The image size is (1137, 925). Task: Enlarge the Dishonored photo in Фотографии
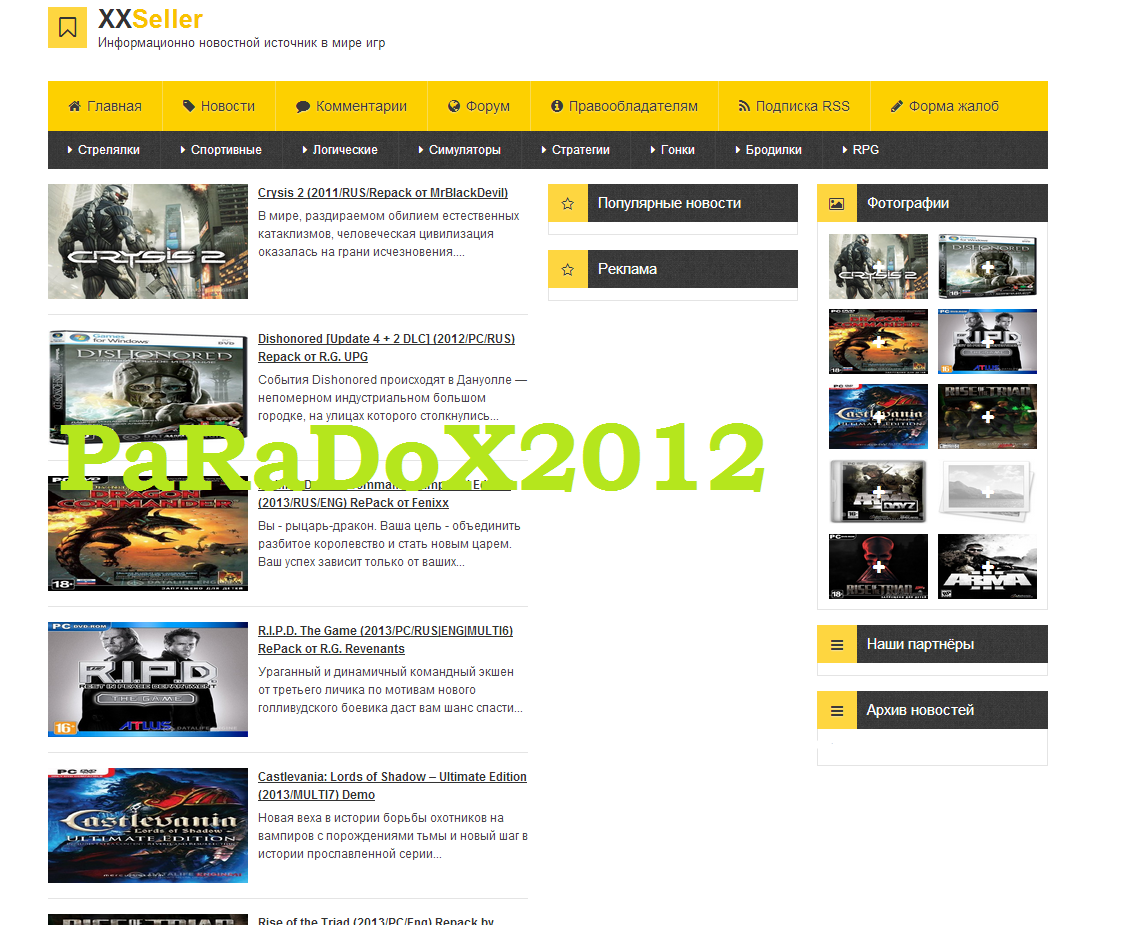point(988,266)
